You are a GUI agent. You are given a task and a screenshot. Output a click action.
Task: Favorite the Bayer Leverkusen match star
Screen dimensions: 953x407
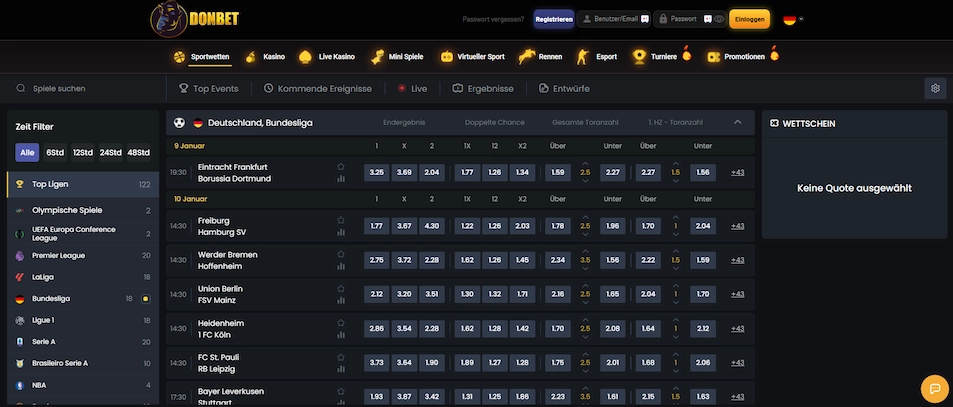pos(341,391)
